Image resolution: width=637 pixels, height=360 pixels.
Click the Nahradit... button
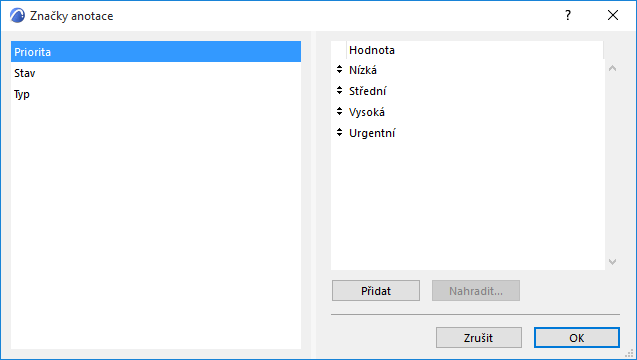tap(476, 291)
